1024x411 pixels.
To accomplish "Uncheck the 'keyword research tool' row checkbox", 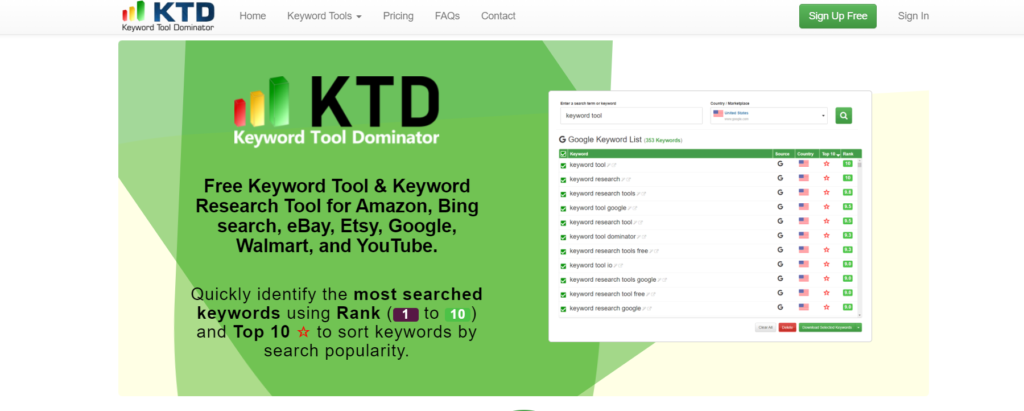I will [564, 223].
